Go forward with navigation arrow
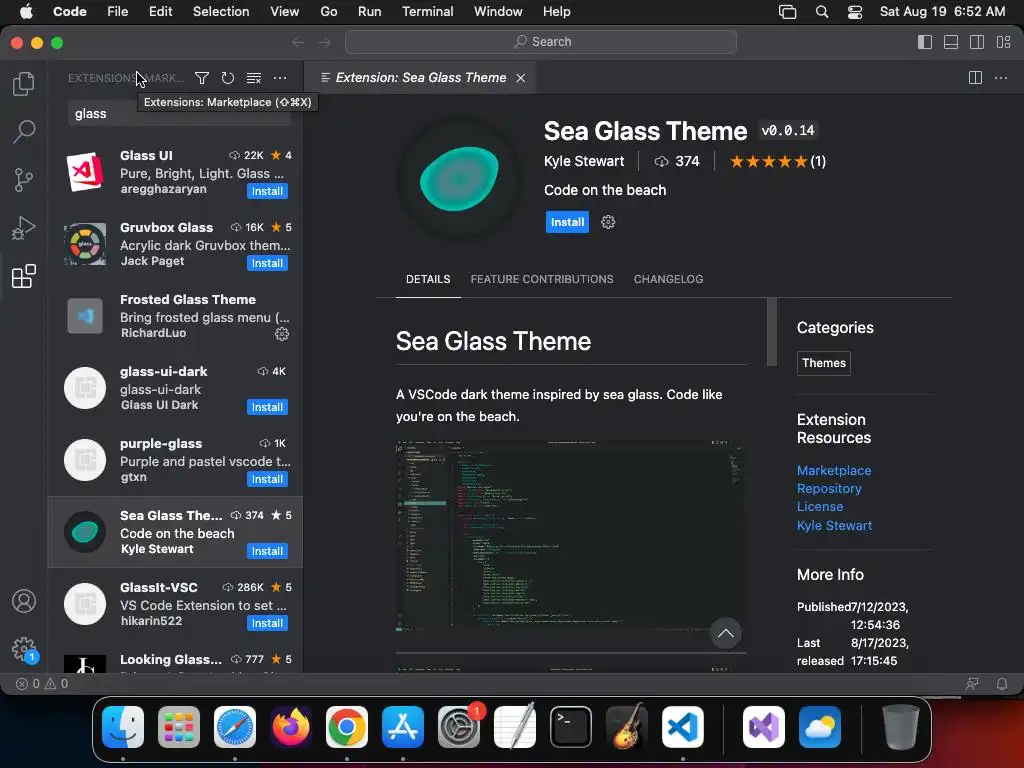 pos(325,42)
